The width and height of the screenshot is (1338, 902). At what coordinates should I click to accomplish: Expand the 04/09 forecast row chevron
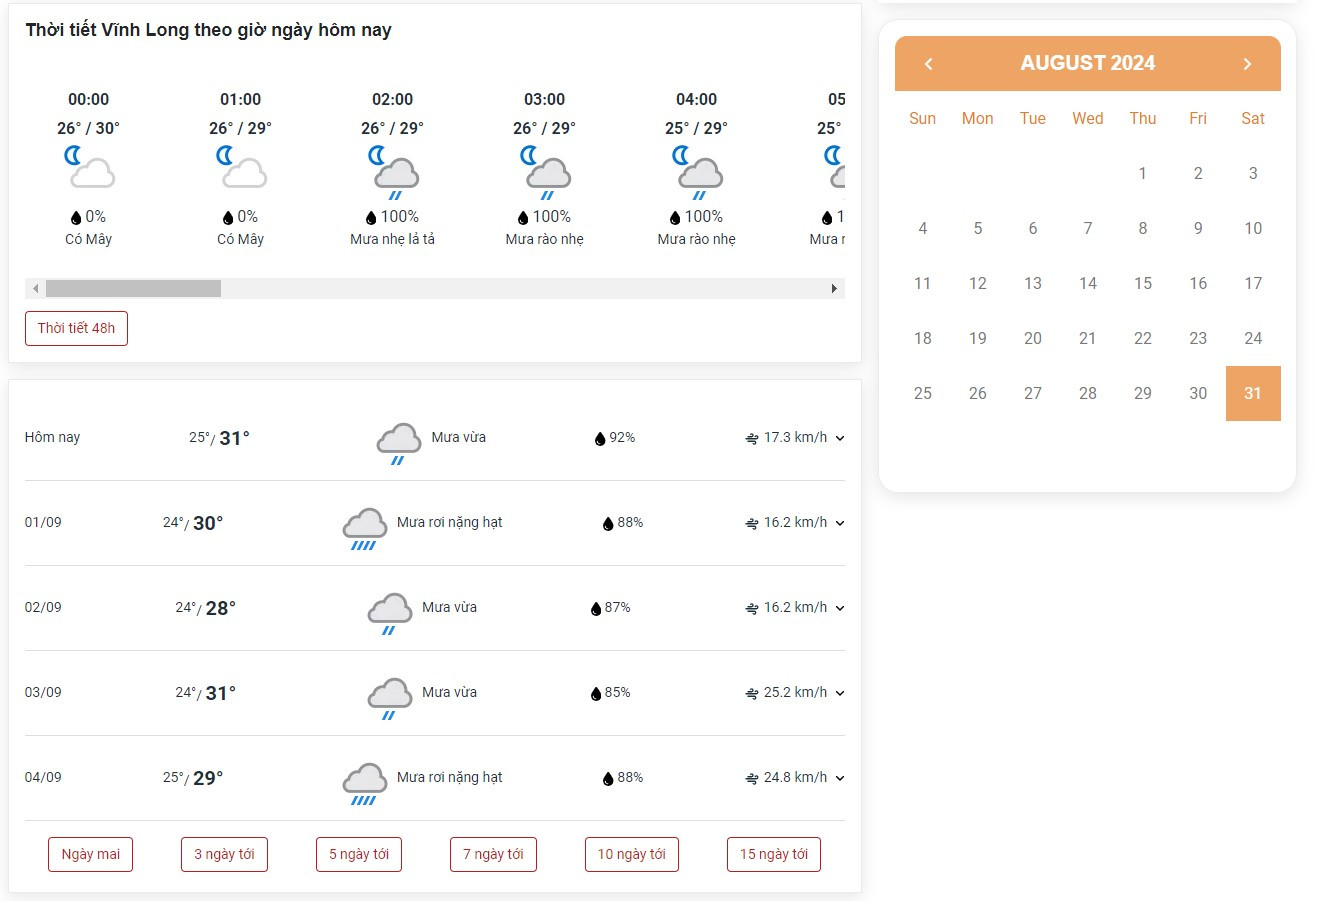[x=840, y=779]
